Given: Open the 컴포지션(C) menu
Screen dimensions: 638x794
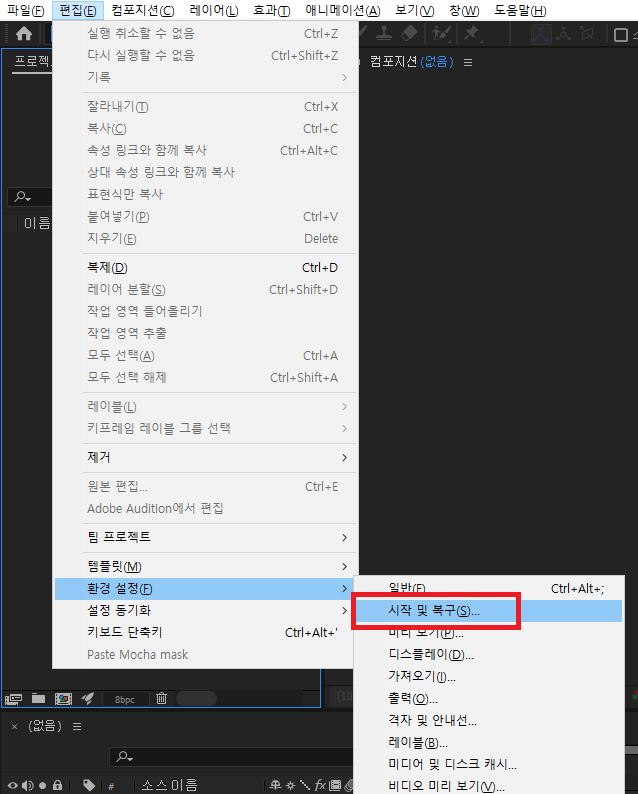Looking at the screenshot, I should [143, 10].
